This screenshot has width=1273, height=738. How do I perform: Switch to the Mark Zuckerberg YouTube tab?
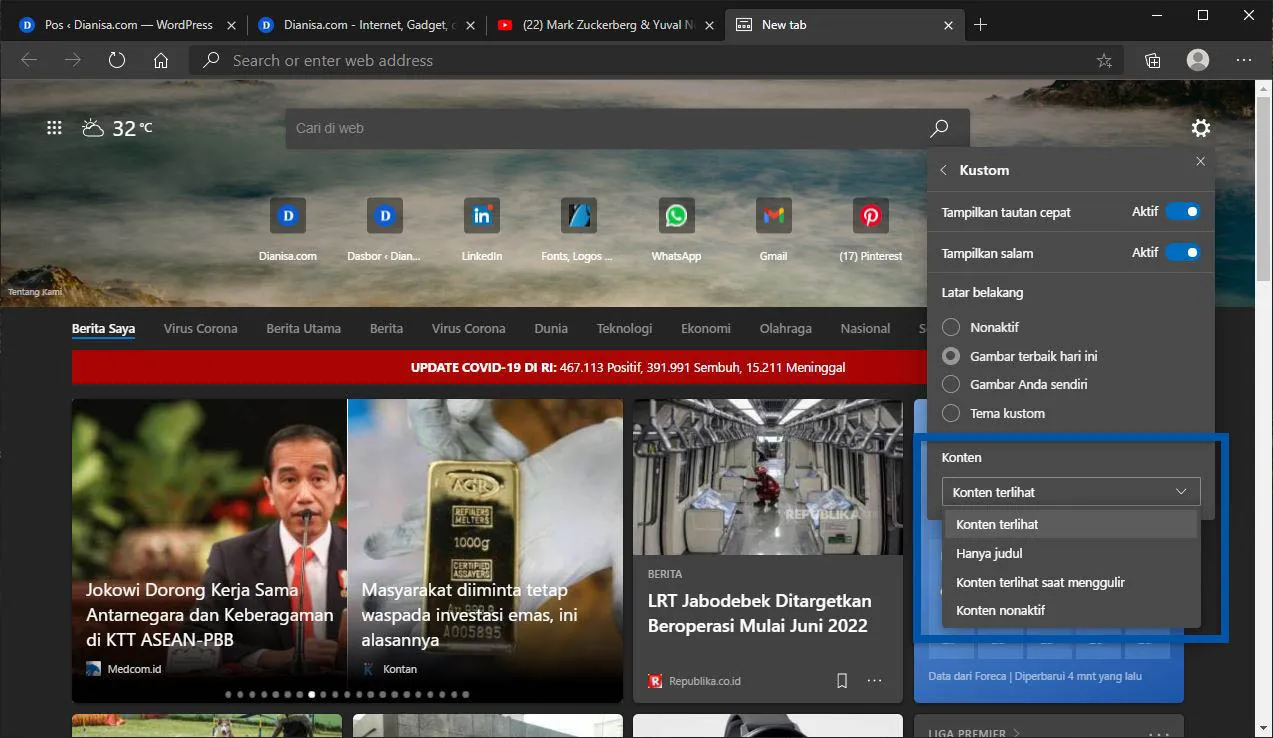click(600, 24)
